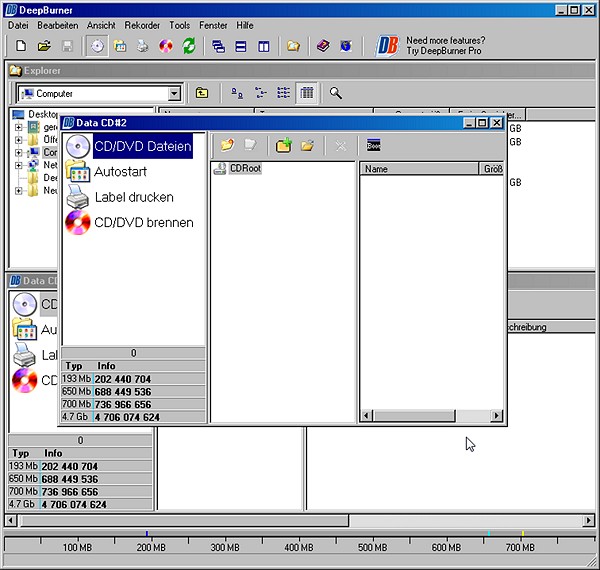Click the 4.7 Gb row in Data CD#2
The image size is (600, 570).
coord(133,417)
